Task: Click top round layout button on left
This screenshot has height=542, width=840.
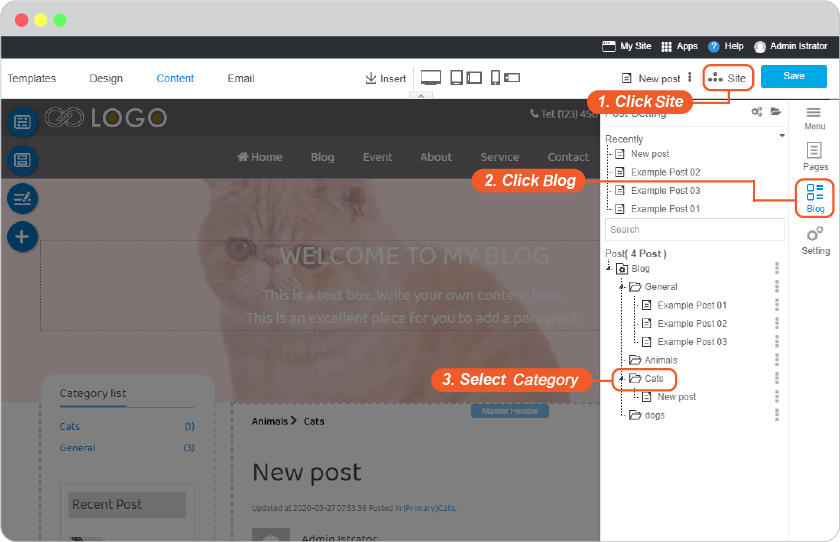Action: (22, 122)
